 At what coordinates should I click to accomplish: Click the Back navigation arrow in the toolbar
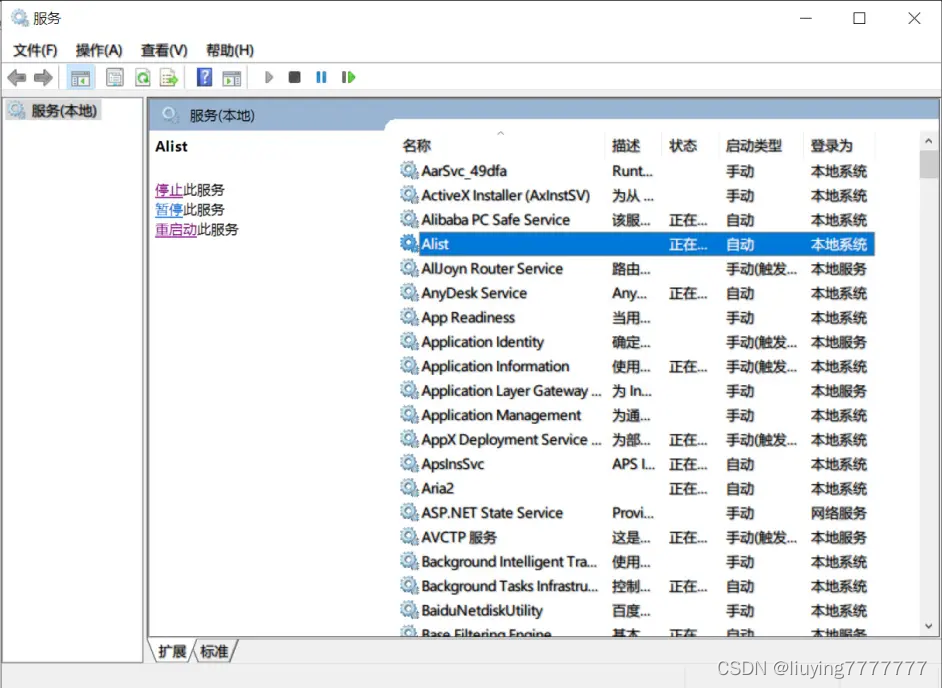click(x=16, y=77)
